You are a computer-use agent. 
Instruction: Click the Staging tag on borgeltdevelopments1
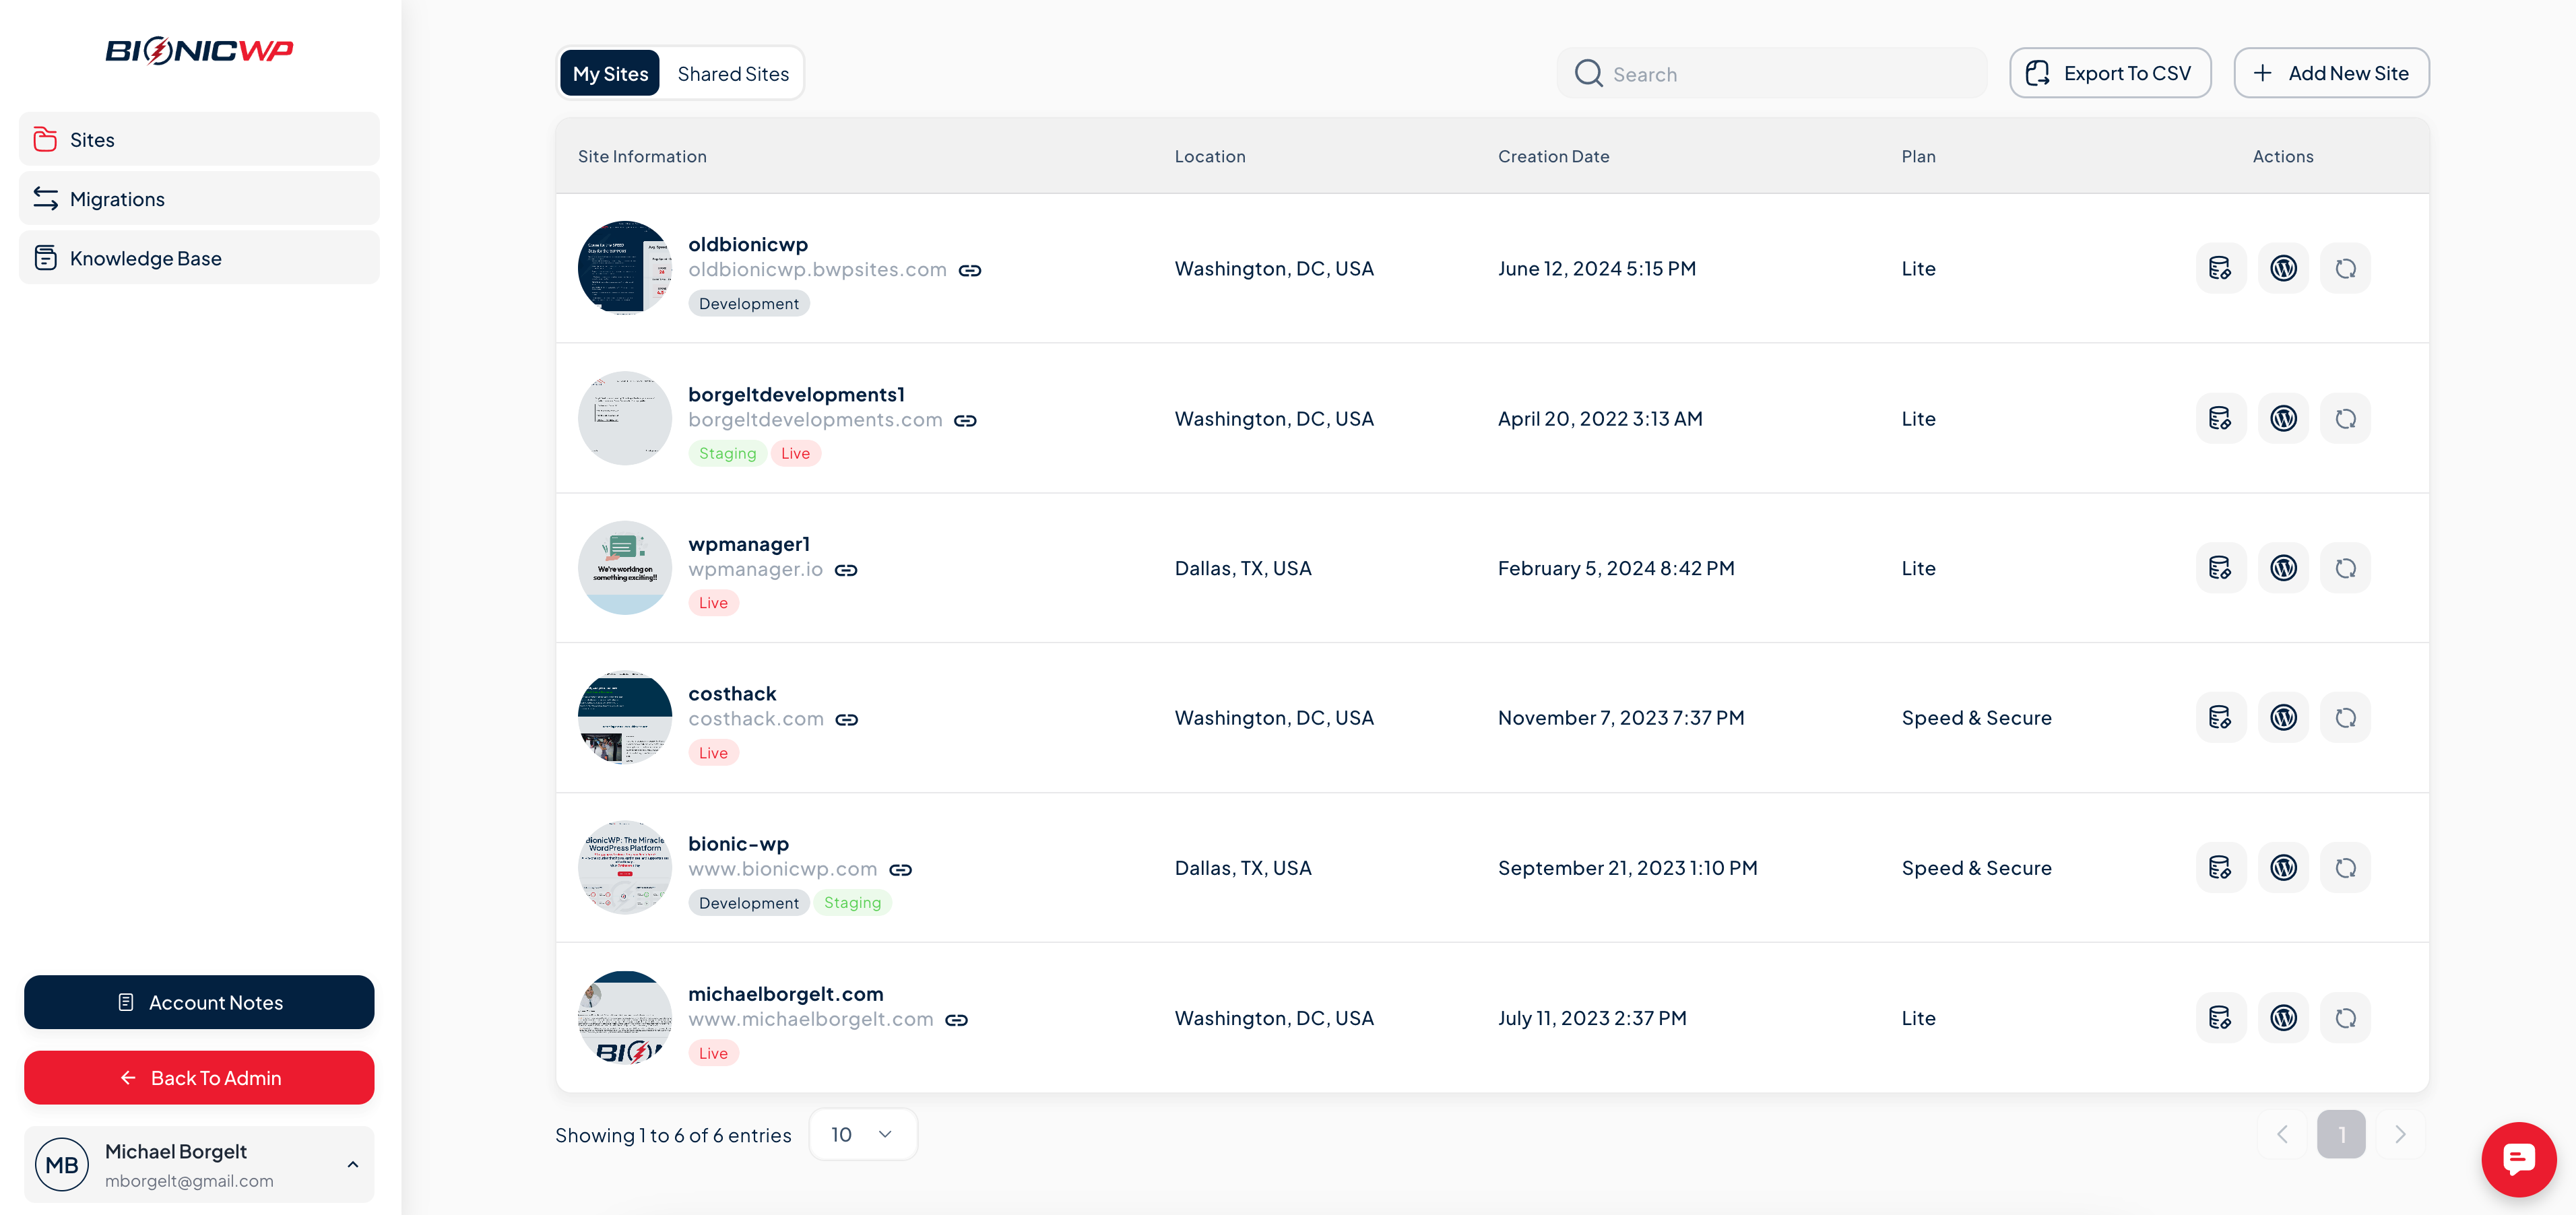[x=727, y=453]
